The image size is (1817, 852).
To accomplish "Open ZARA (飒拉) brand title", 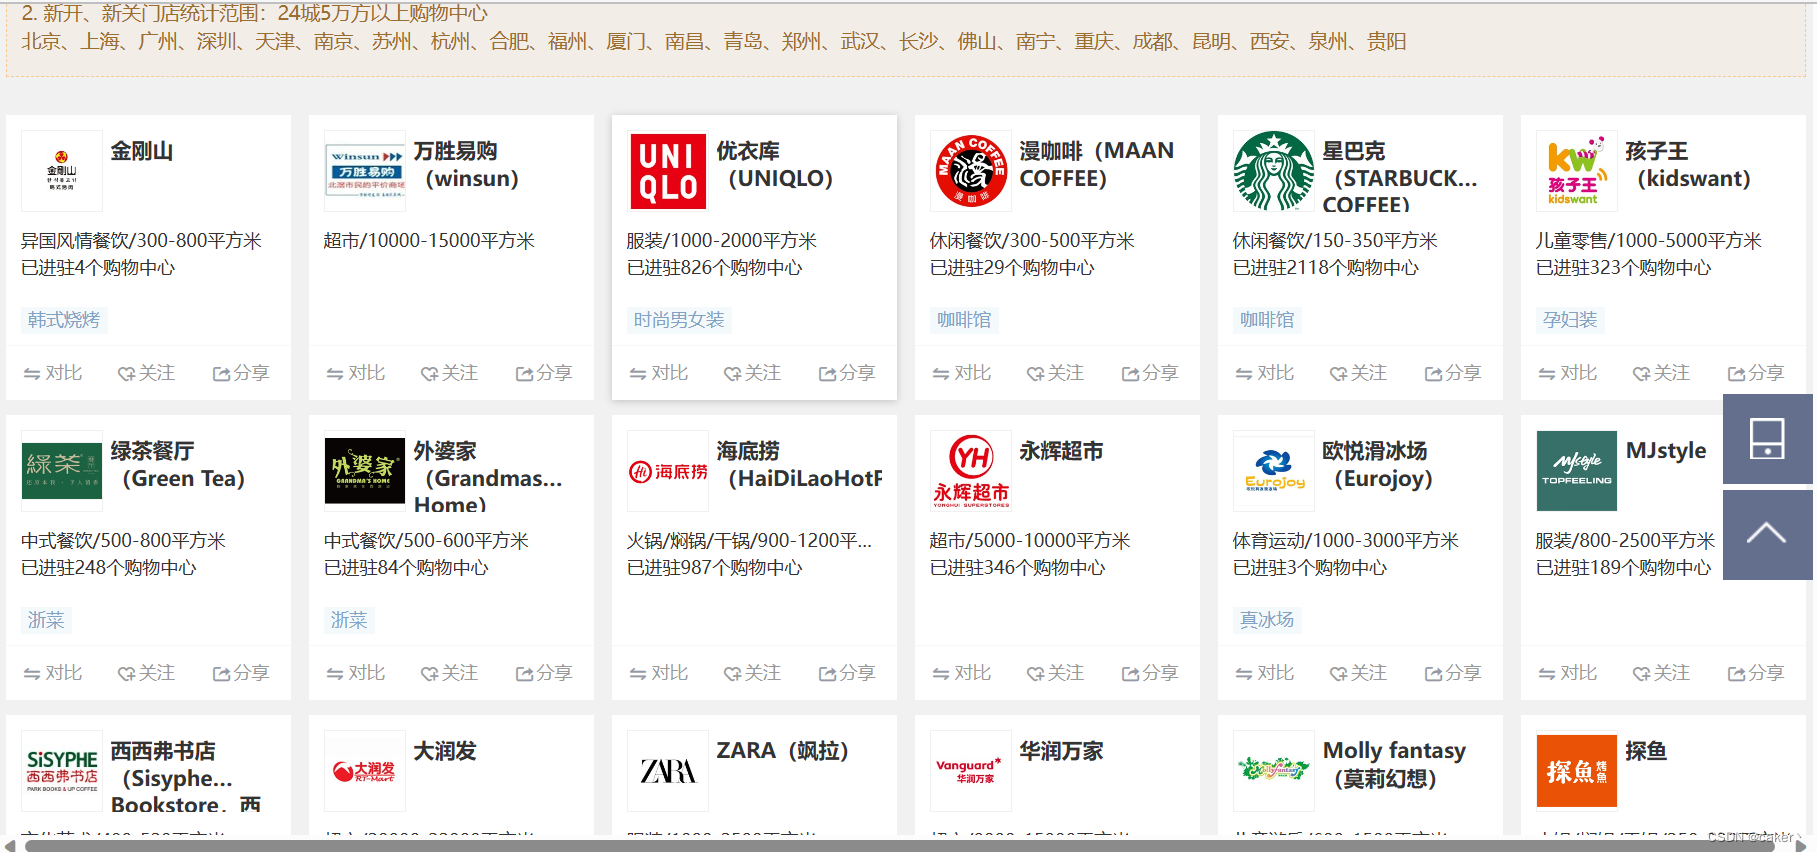I will (x=782, y=751).
